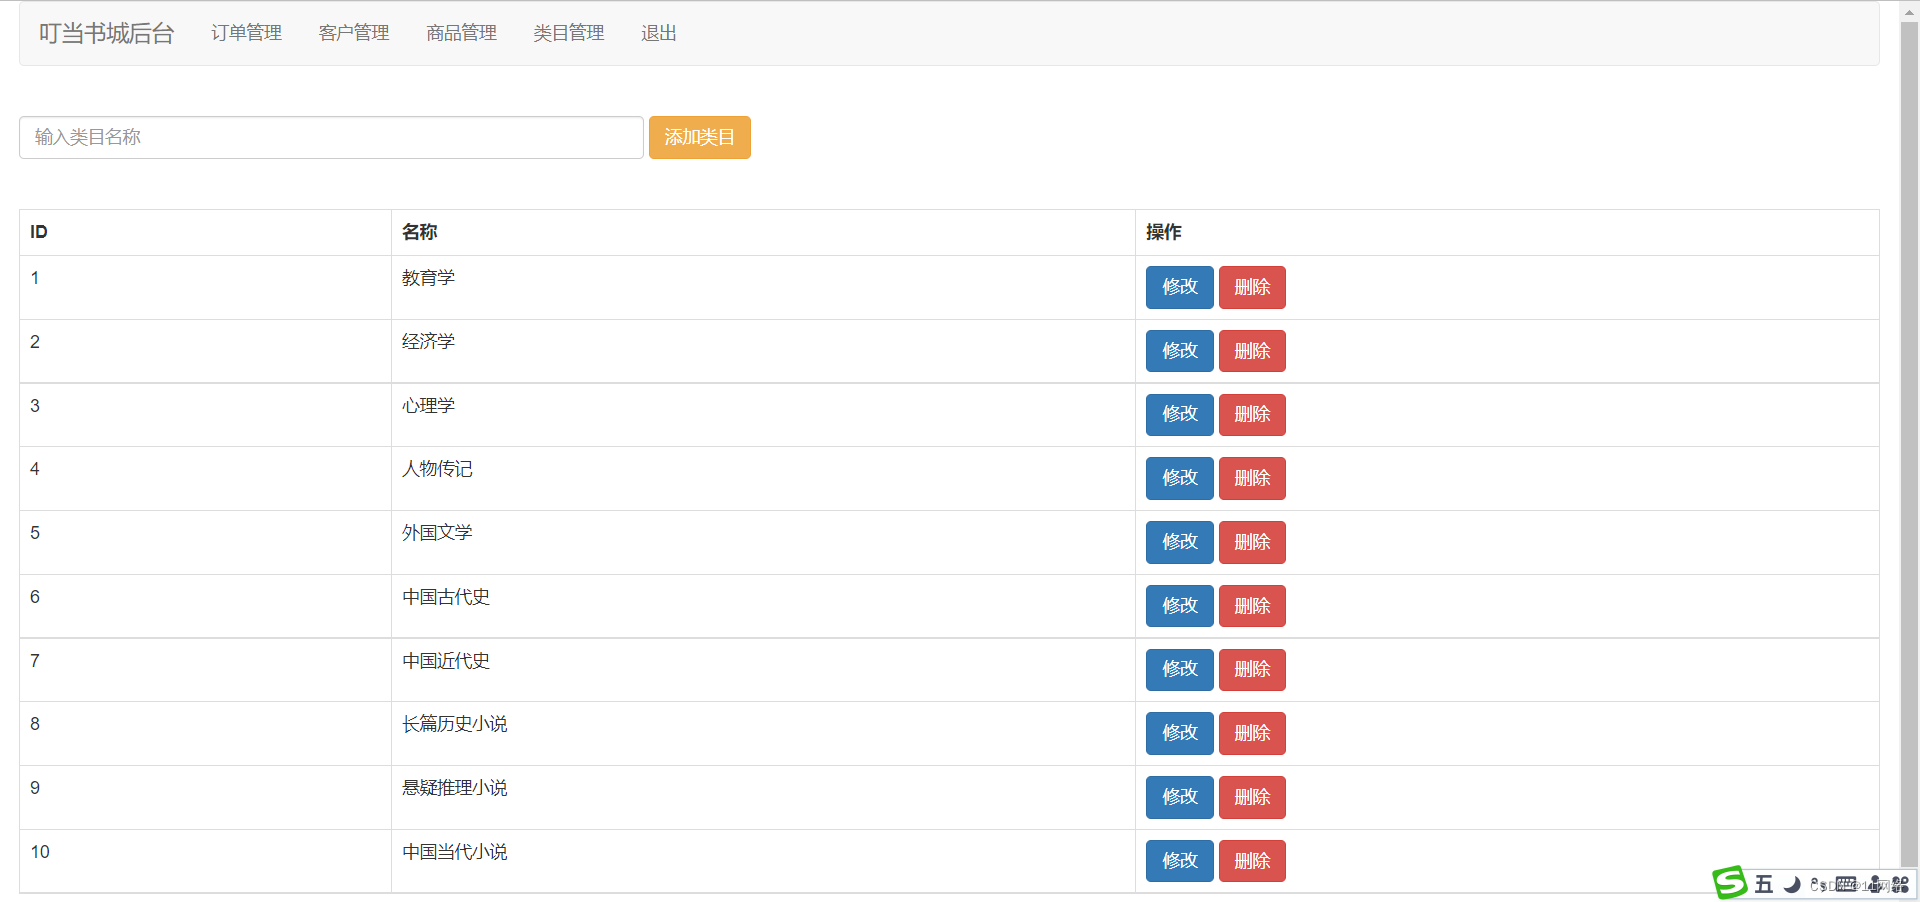Select the 外国文学 name cell
The height and width of the screenshot is (902, 1920).
pos(763,543)
